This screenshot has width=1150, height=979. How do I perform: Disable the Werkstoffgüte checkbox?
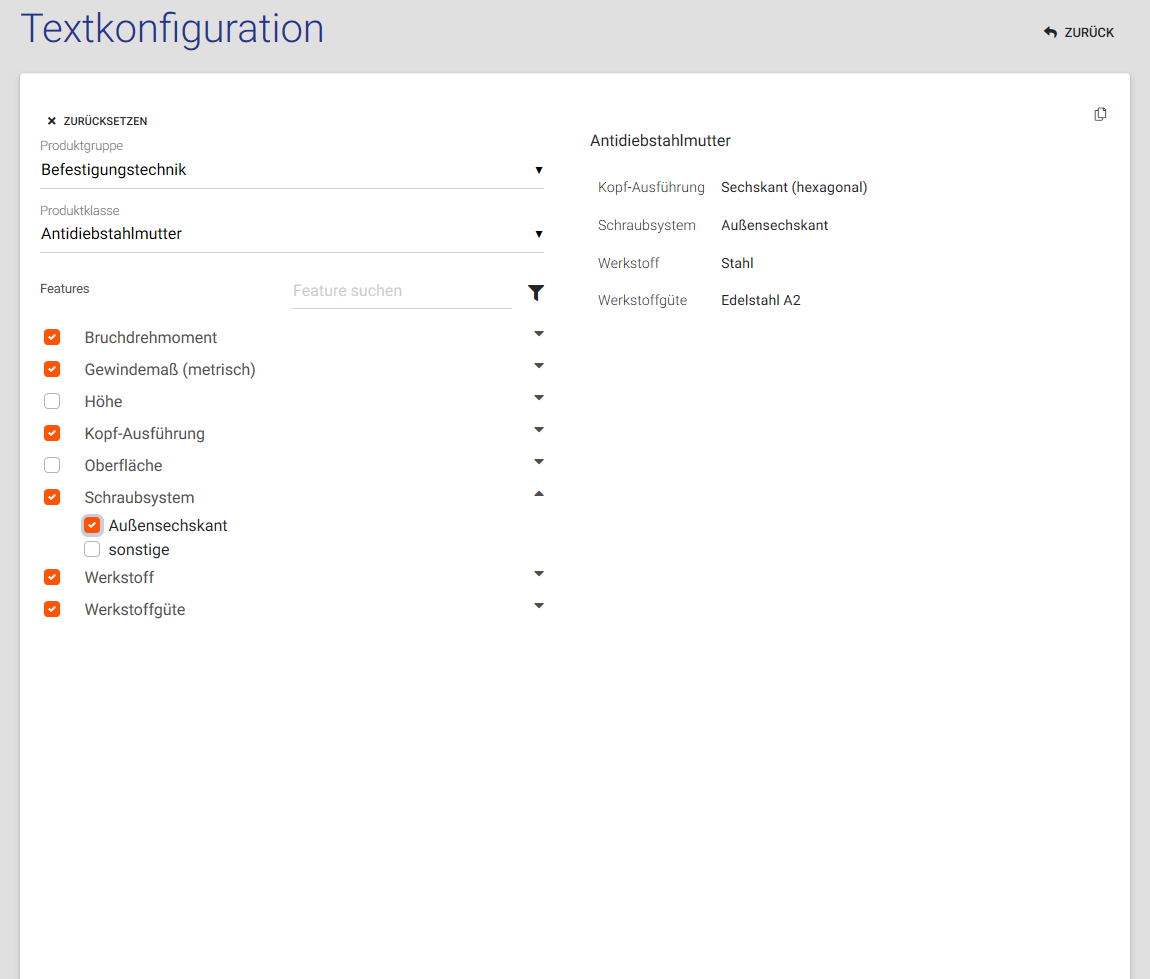pyautogui.click(x=52, y=610)
